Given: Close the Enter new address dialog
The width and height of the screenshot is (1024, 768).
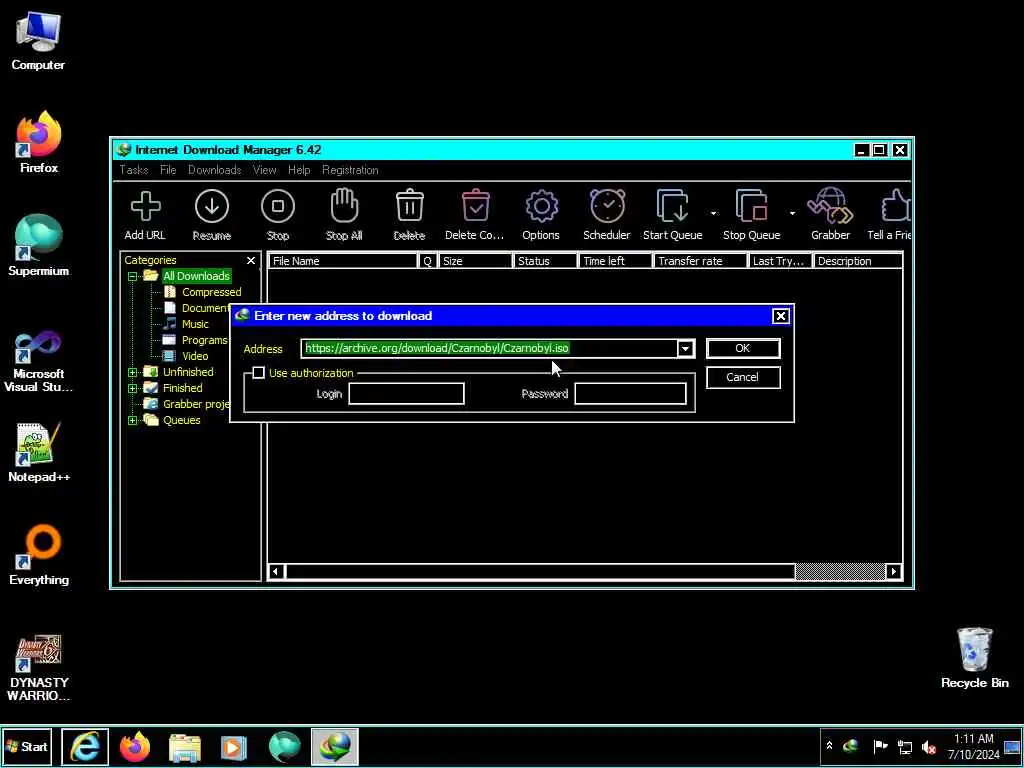Looking at the screenshot, I should click(x=780, y=316).
